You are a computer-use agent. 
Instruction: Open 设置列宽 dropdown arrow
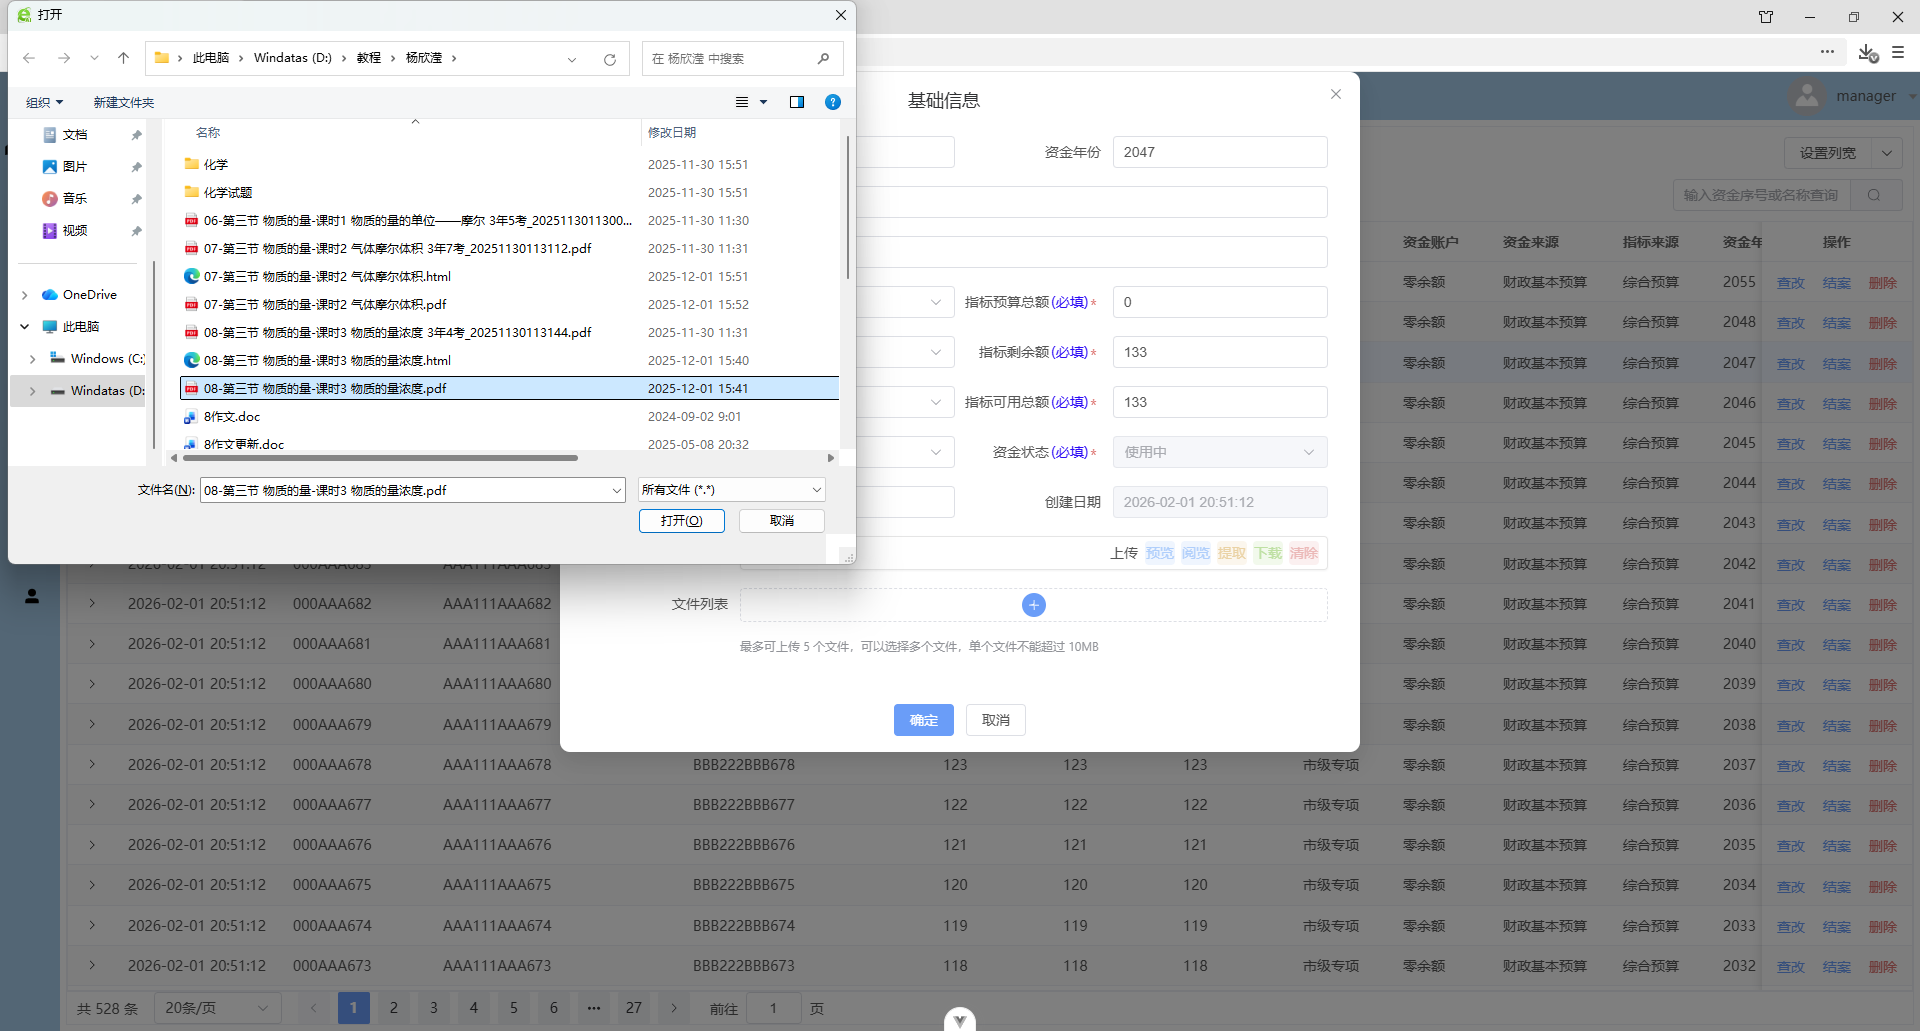click(x=1887, y=153)
